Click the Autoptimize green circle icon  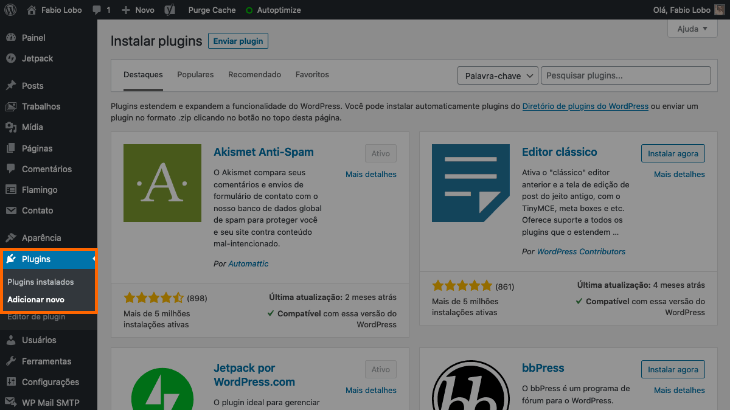[x=249, y=10]
